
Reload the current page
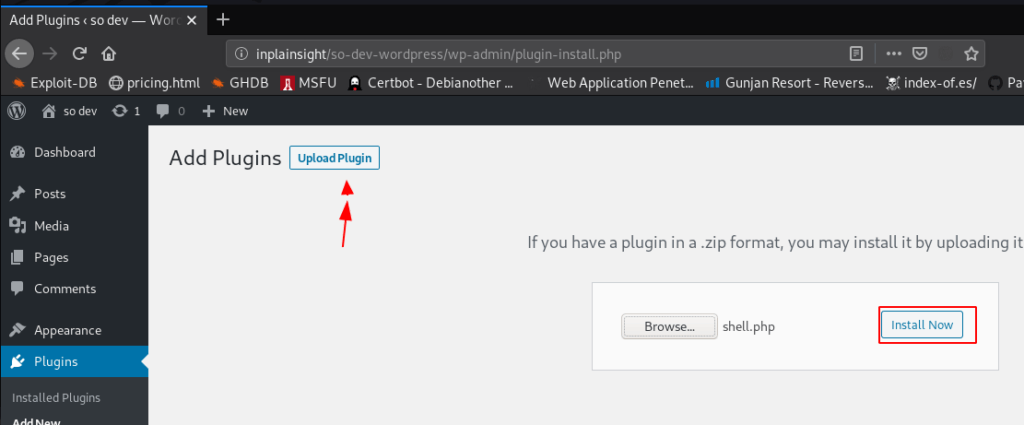pyautogui.click(x=80, y=54)
